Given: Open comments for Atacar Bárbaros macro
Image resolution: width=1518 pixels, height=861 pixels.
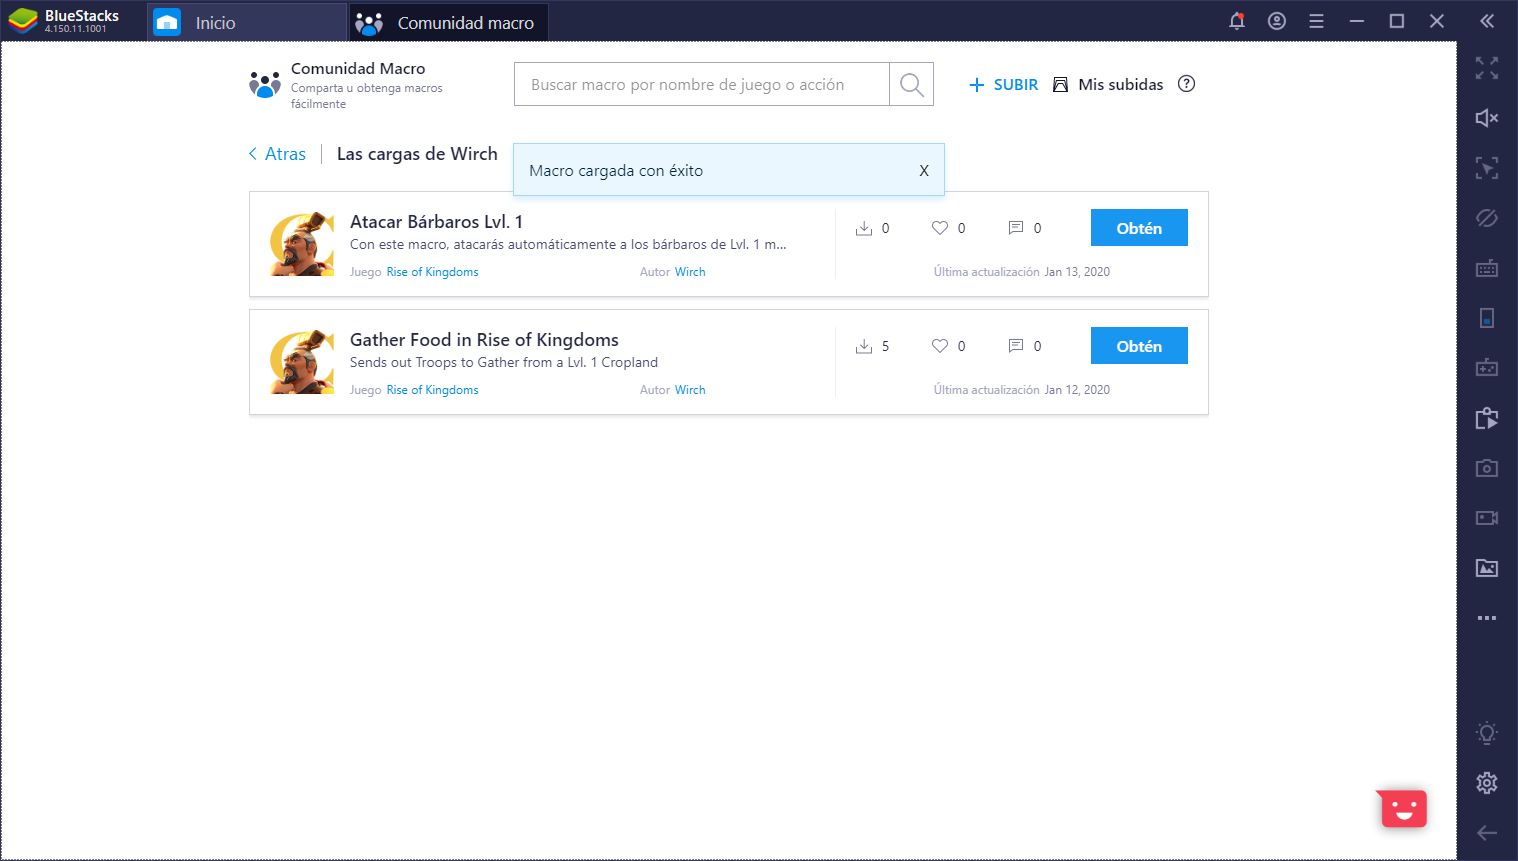Looking at the screenshot, I should click(x=1016, y=228).
